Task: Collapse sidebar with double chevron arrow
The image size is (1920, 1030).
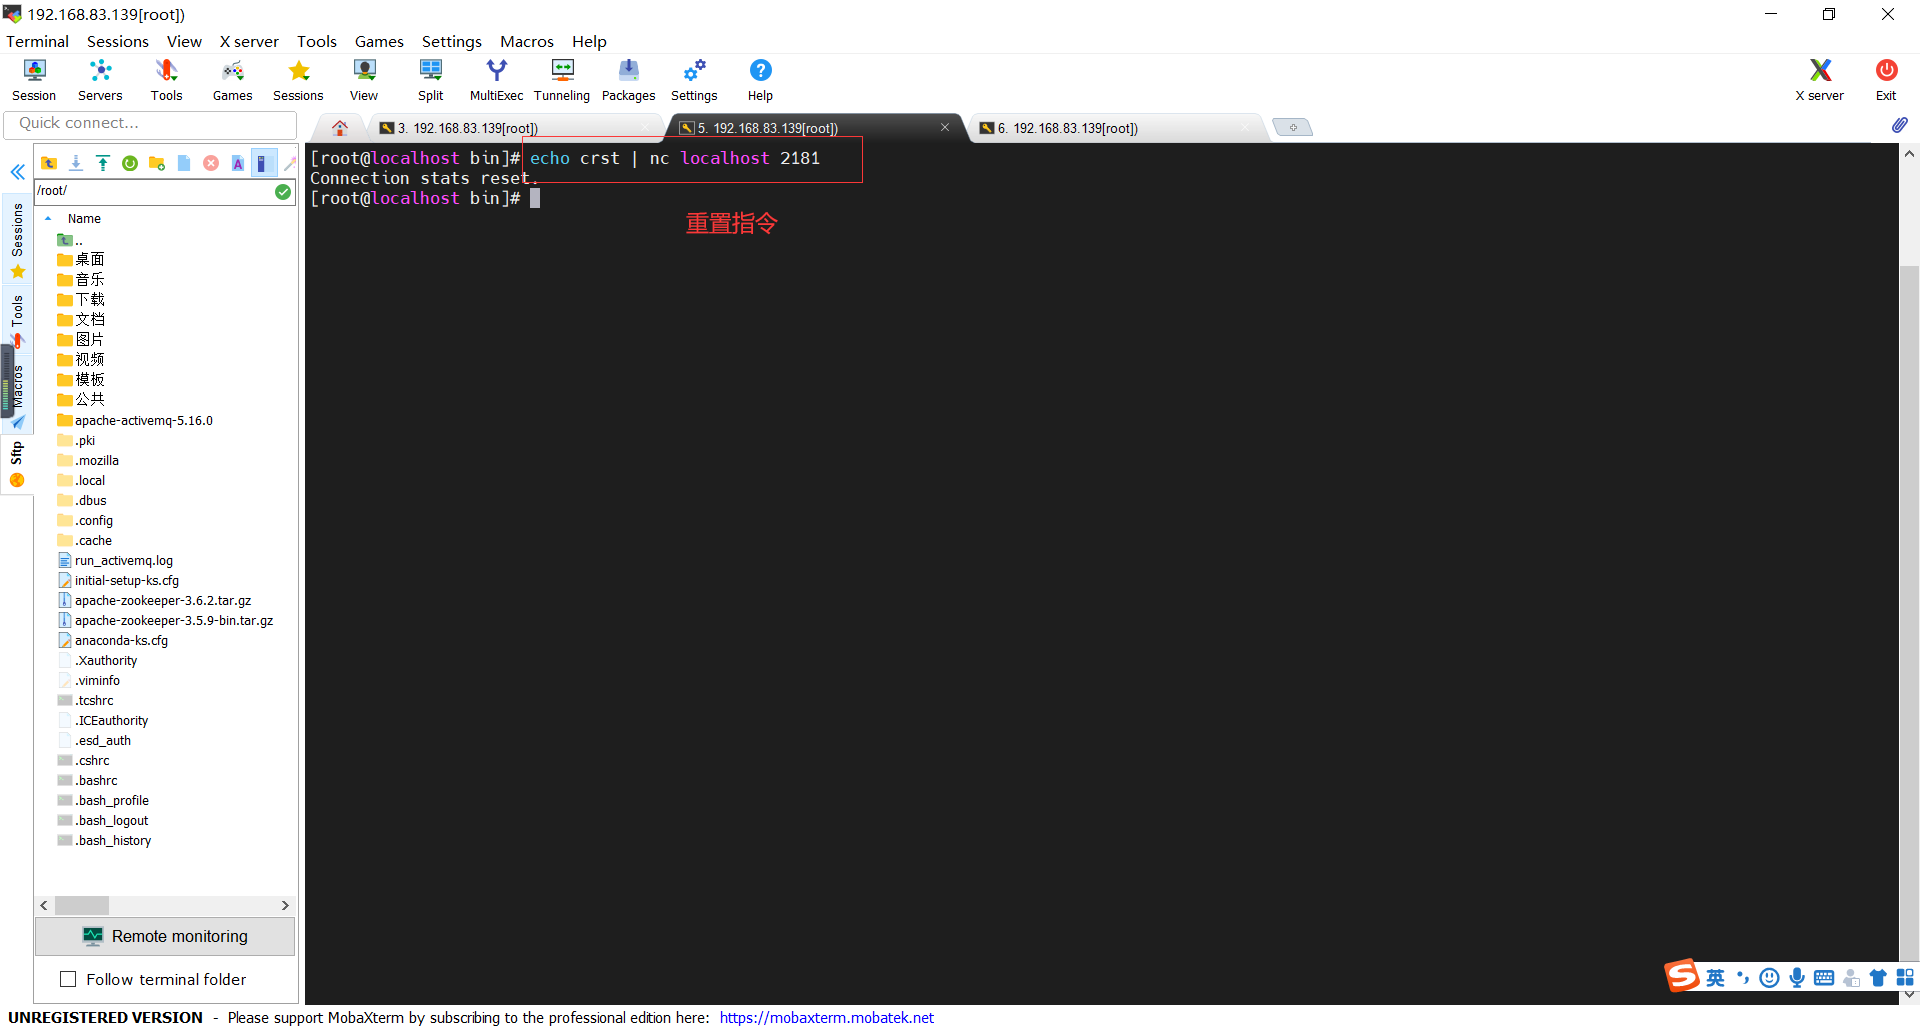Action: (x=17, y=172)
